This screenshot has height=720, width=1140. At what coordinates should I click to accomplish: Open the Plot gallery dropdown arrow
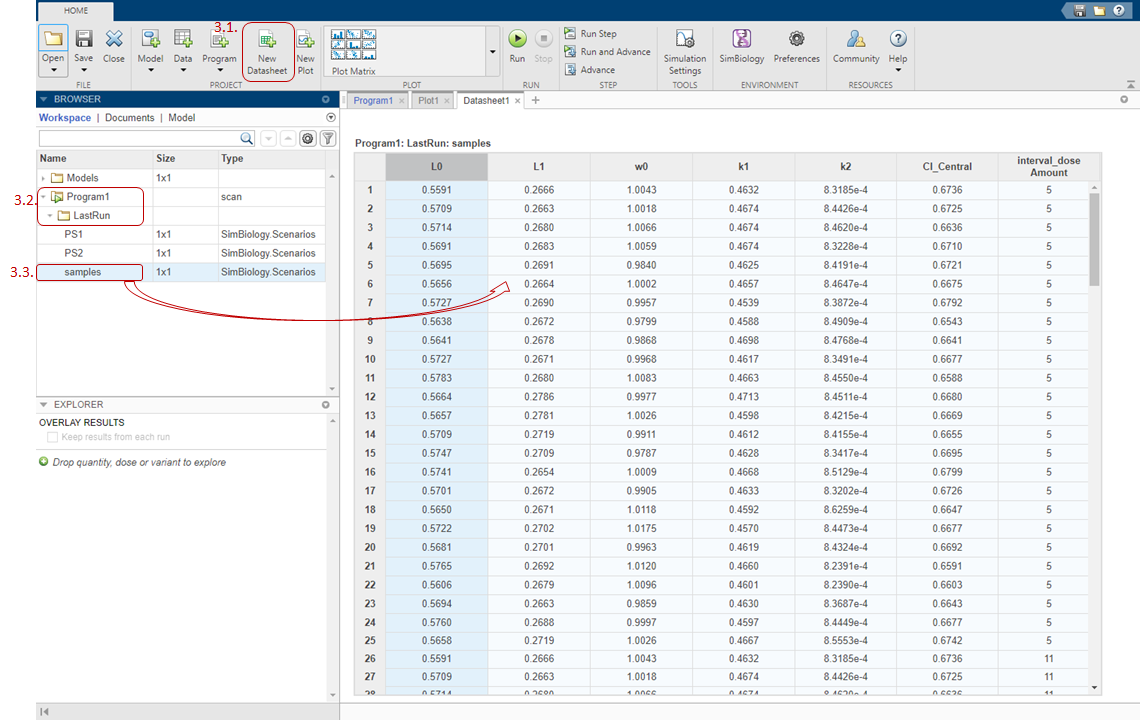[492, 51]
